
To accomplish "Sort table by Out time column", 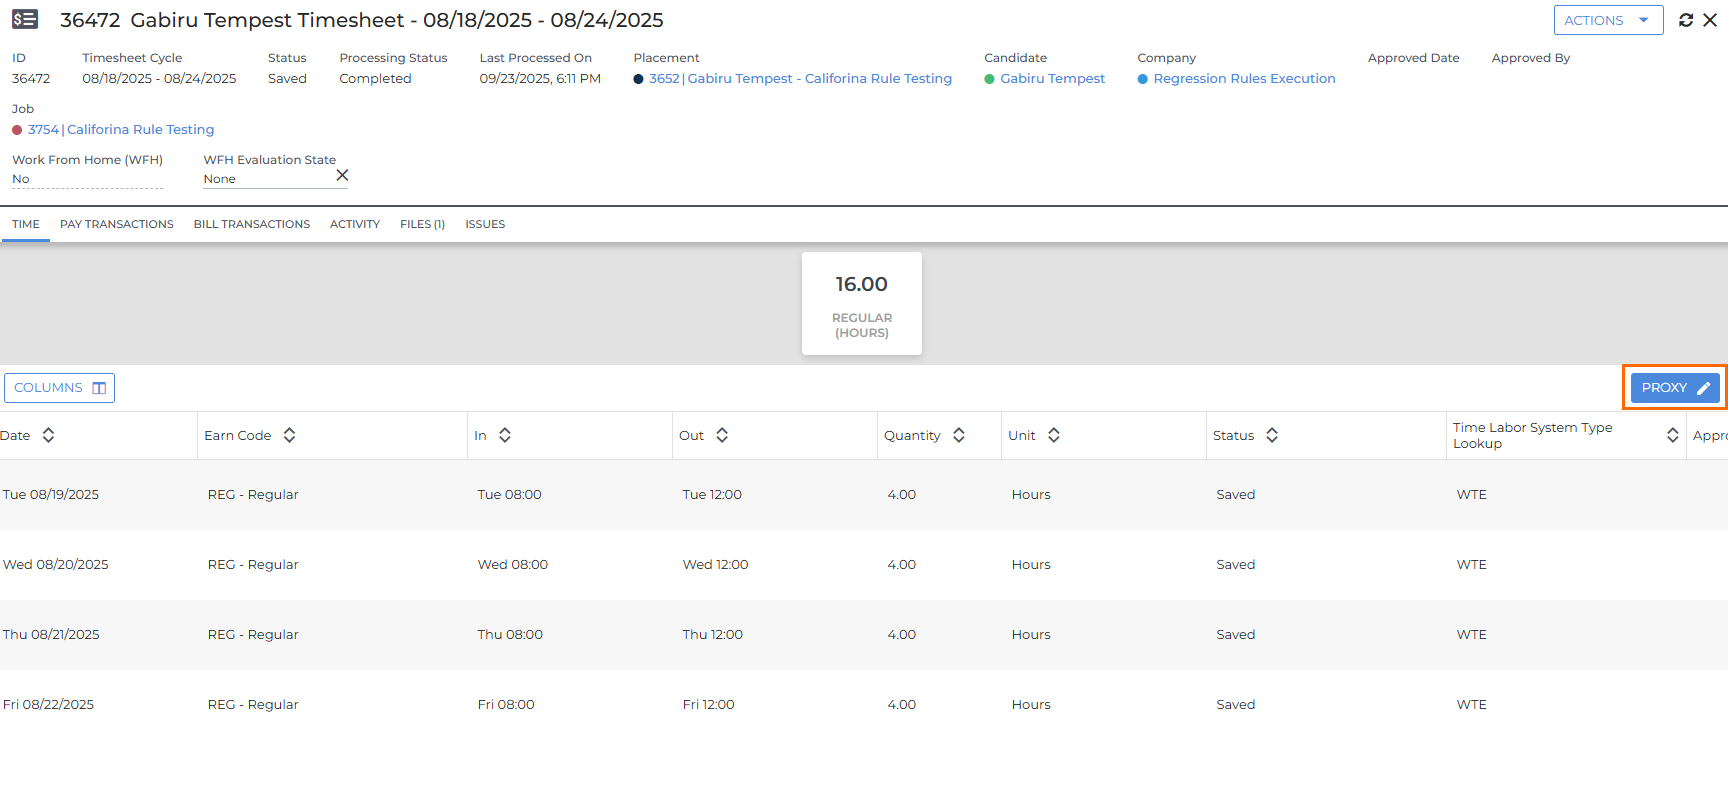I will [x=722, y=435].
